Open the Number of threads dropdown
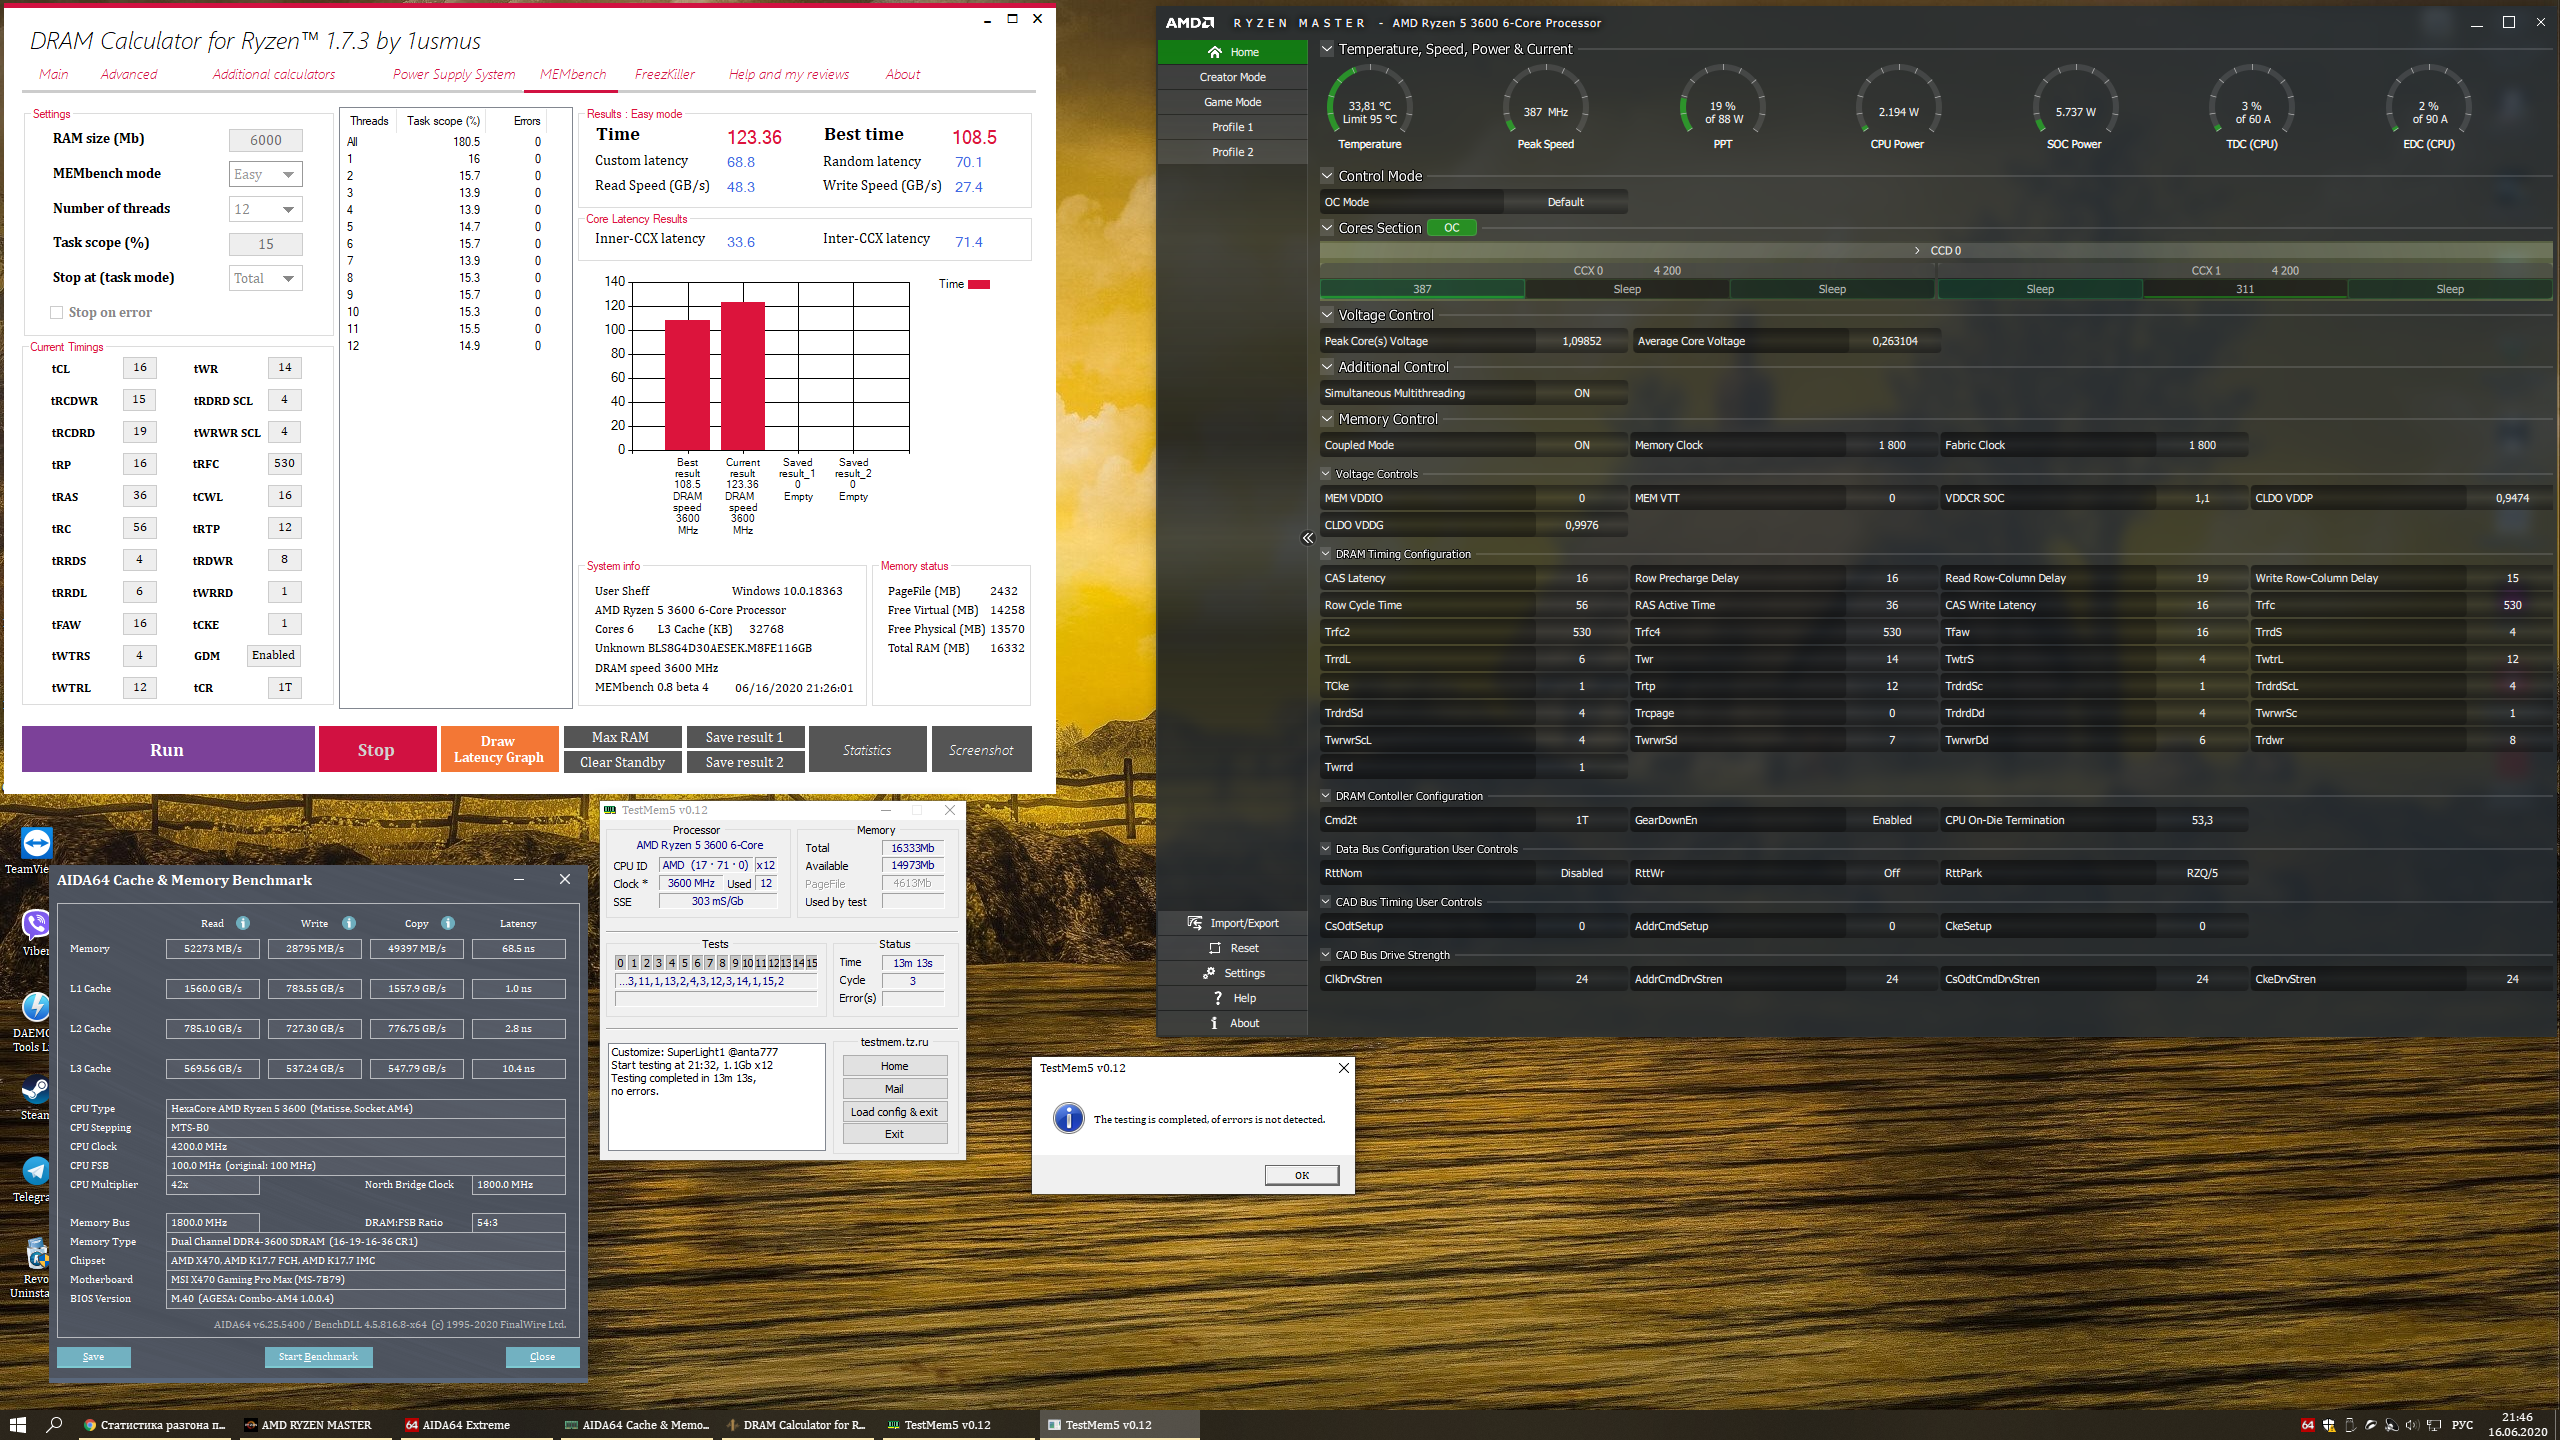The width and height of the screenshot is (2560, 1440). click(266, 209)
